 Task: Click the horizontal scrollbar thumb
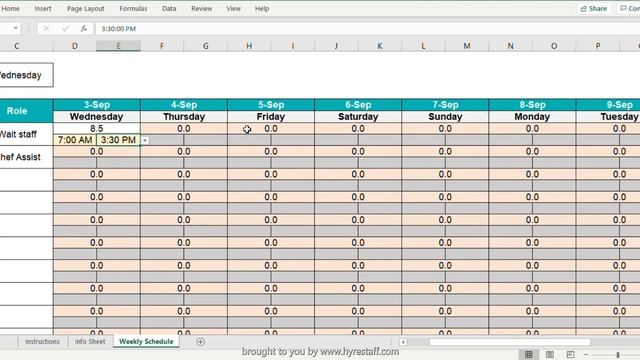tap(509, 342)
